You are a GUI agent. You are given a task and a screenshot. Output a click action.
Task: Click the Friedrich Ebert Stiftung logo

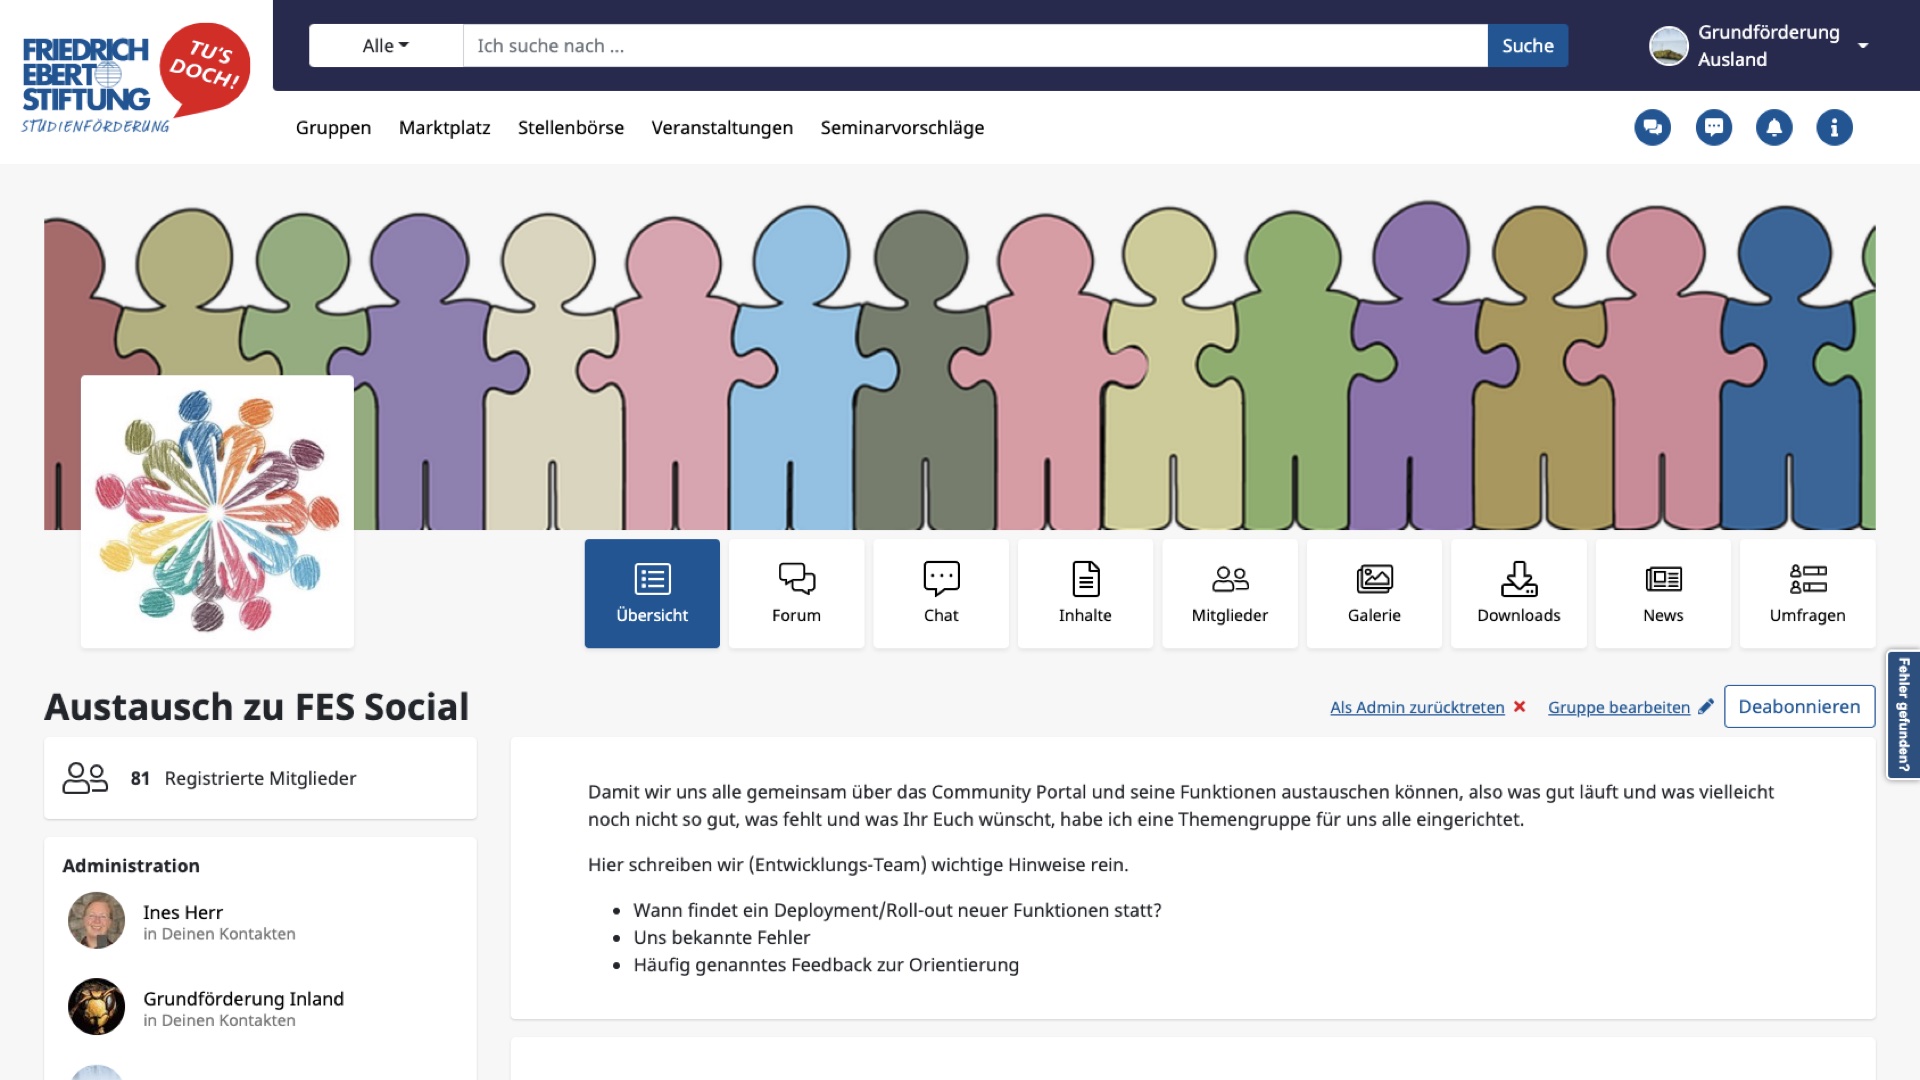pyautogui.click(x=136, y=78)
